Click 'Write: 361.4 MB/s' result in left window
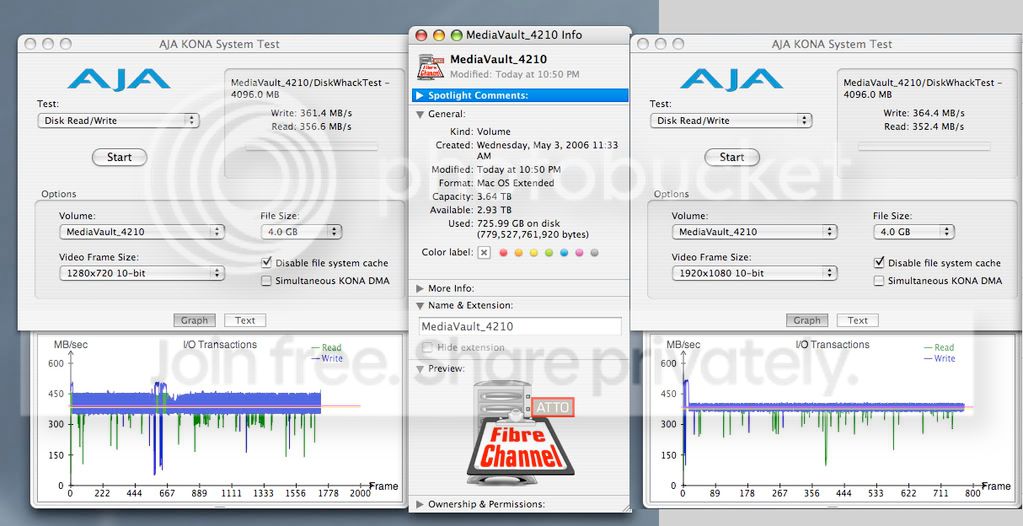Screen dimensions: 1023x526 [311, 113]
